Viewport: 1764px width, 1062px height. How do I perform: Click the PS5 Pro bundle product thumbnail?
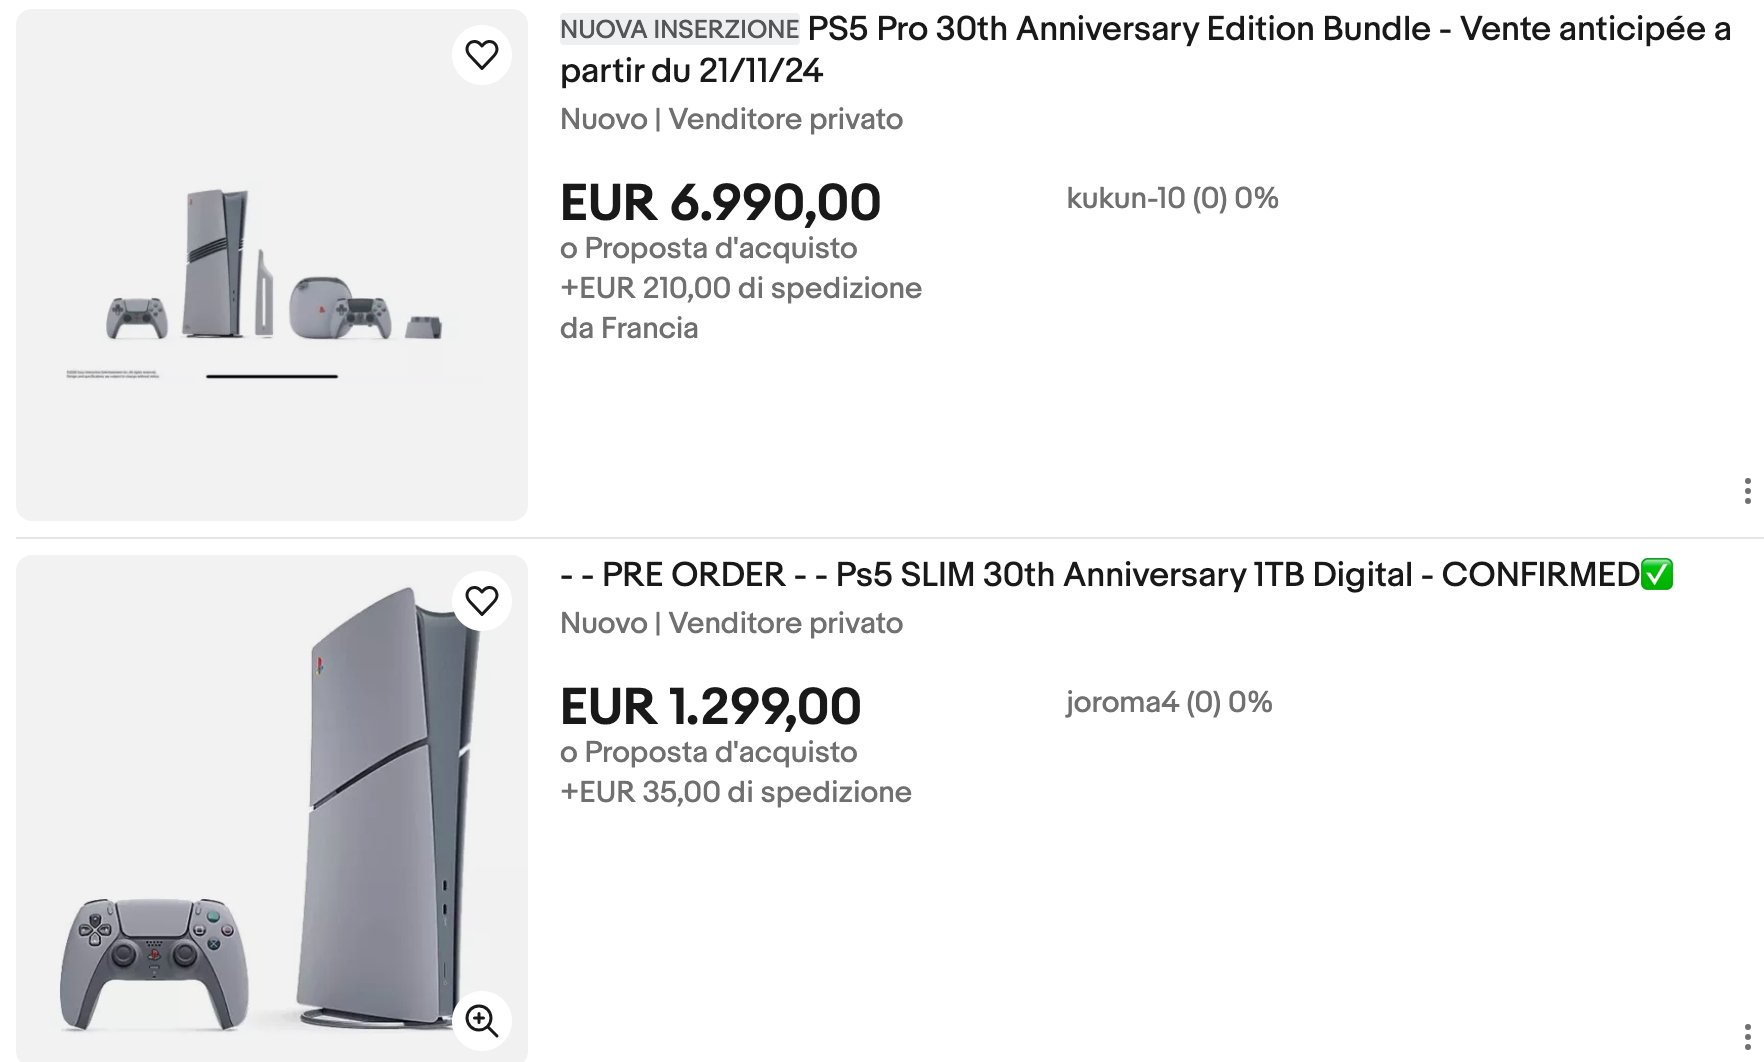(x=271, y=265)
